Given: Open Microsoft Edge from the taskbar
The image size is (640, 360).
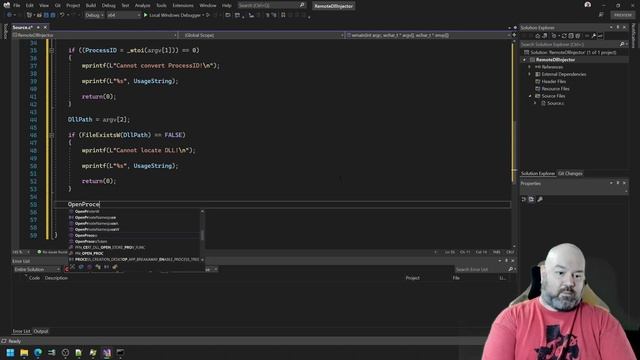Looking at the screenshot, I should (x=38, y=352).
